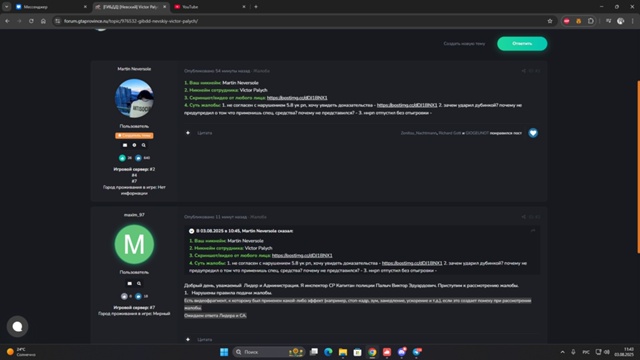
Task: Open the Chrome profile avatar
Action: pos(620,21)
